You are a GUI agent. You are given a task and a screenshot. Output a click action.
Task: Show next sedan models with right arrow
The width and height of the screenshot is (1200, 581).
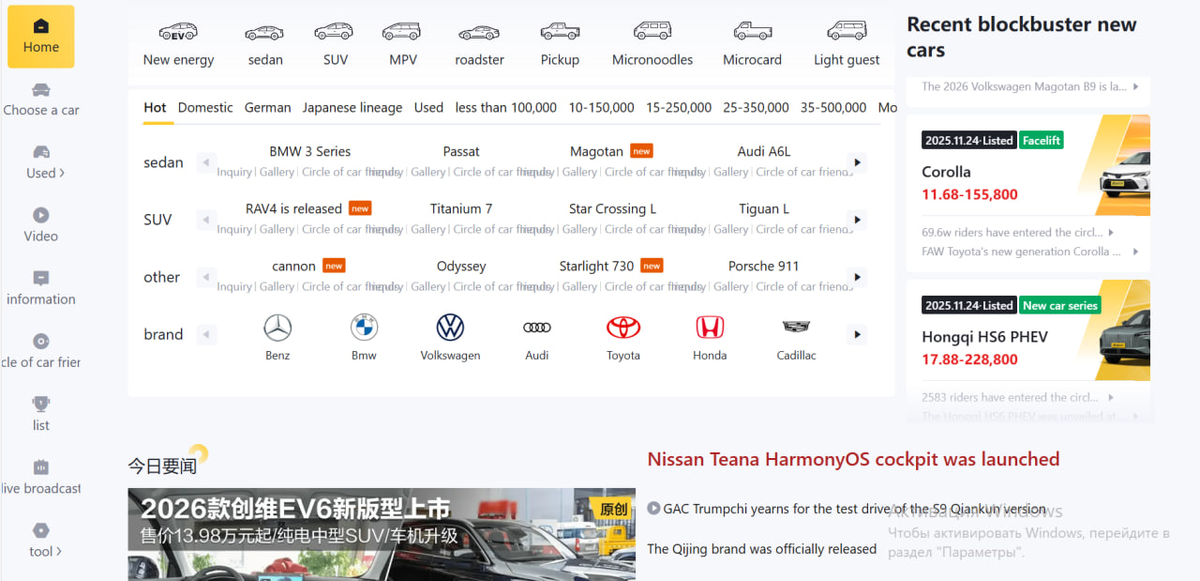[x=856, y=162]
